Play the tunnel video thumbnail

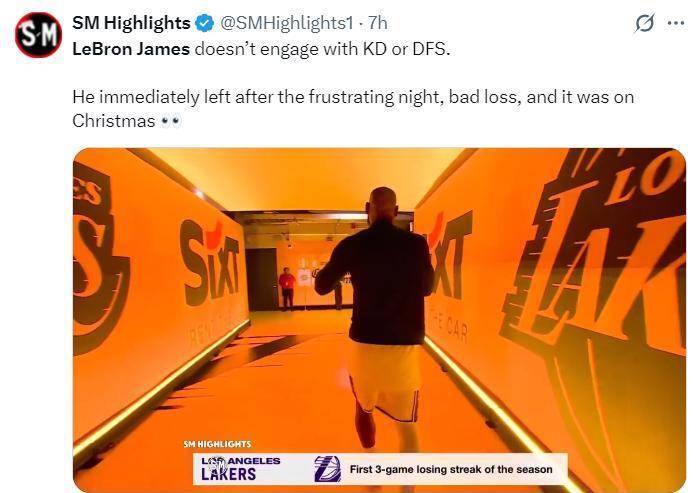(379, 320)
